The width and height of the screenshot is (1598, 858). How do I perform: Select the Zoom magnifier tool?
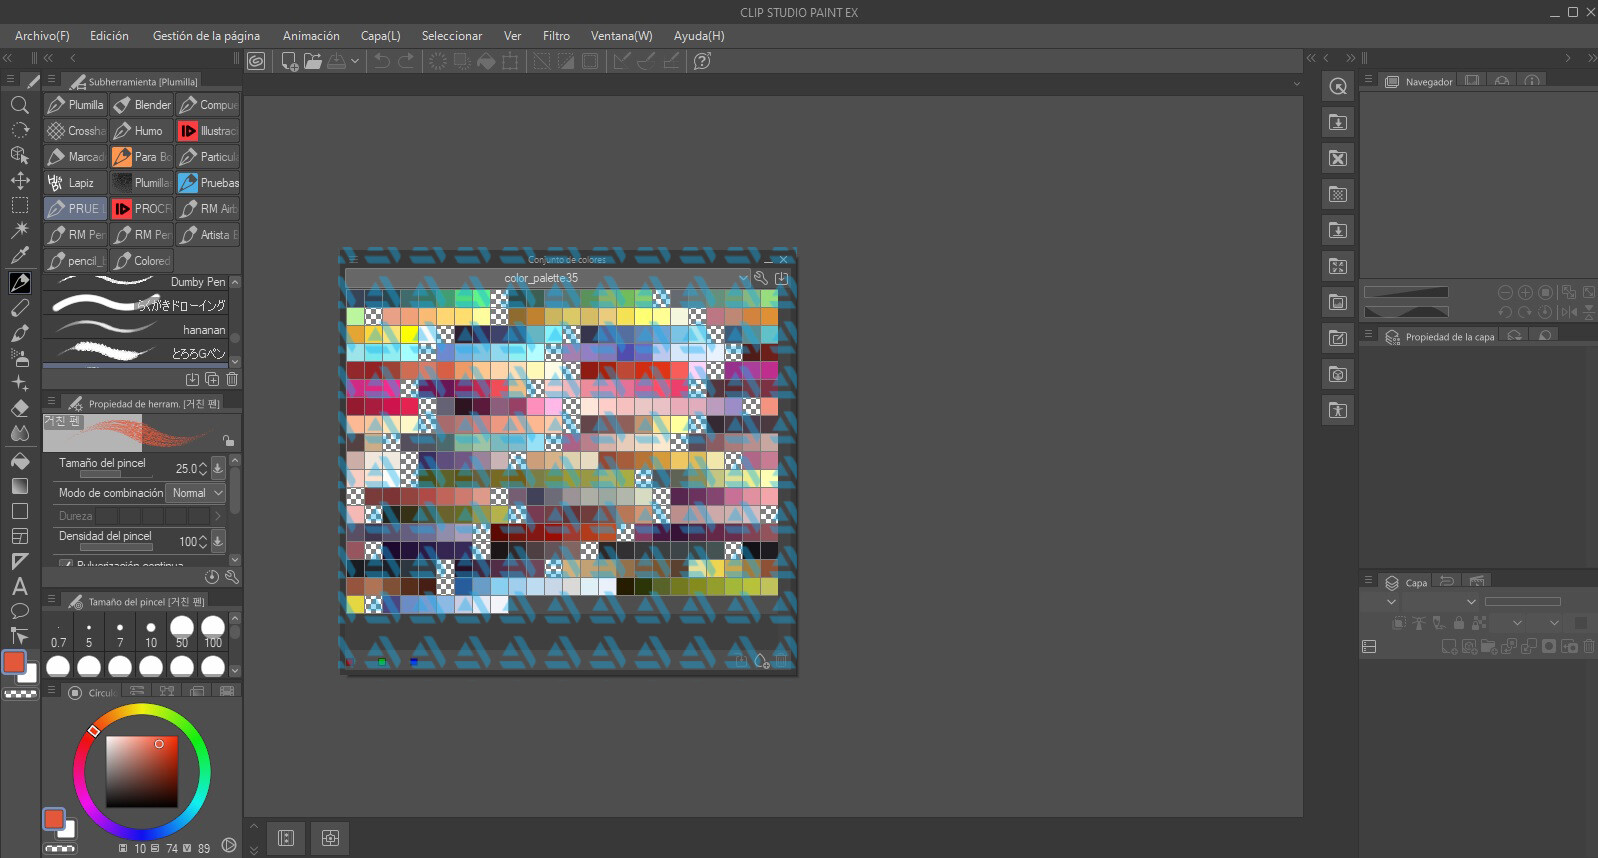pyautogui.click(x=19, y=105)
